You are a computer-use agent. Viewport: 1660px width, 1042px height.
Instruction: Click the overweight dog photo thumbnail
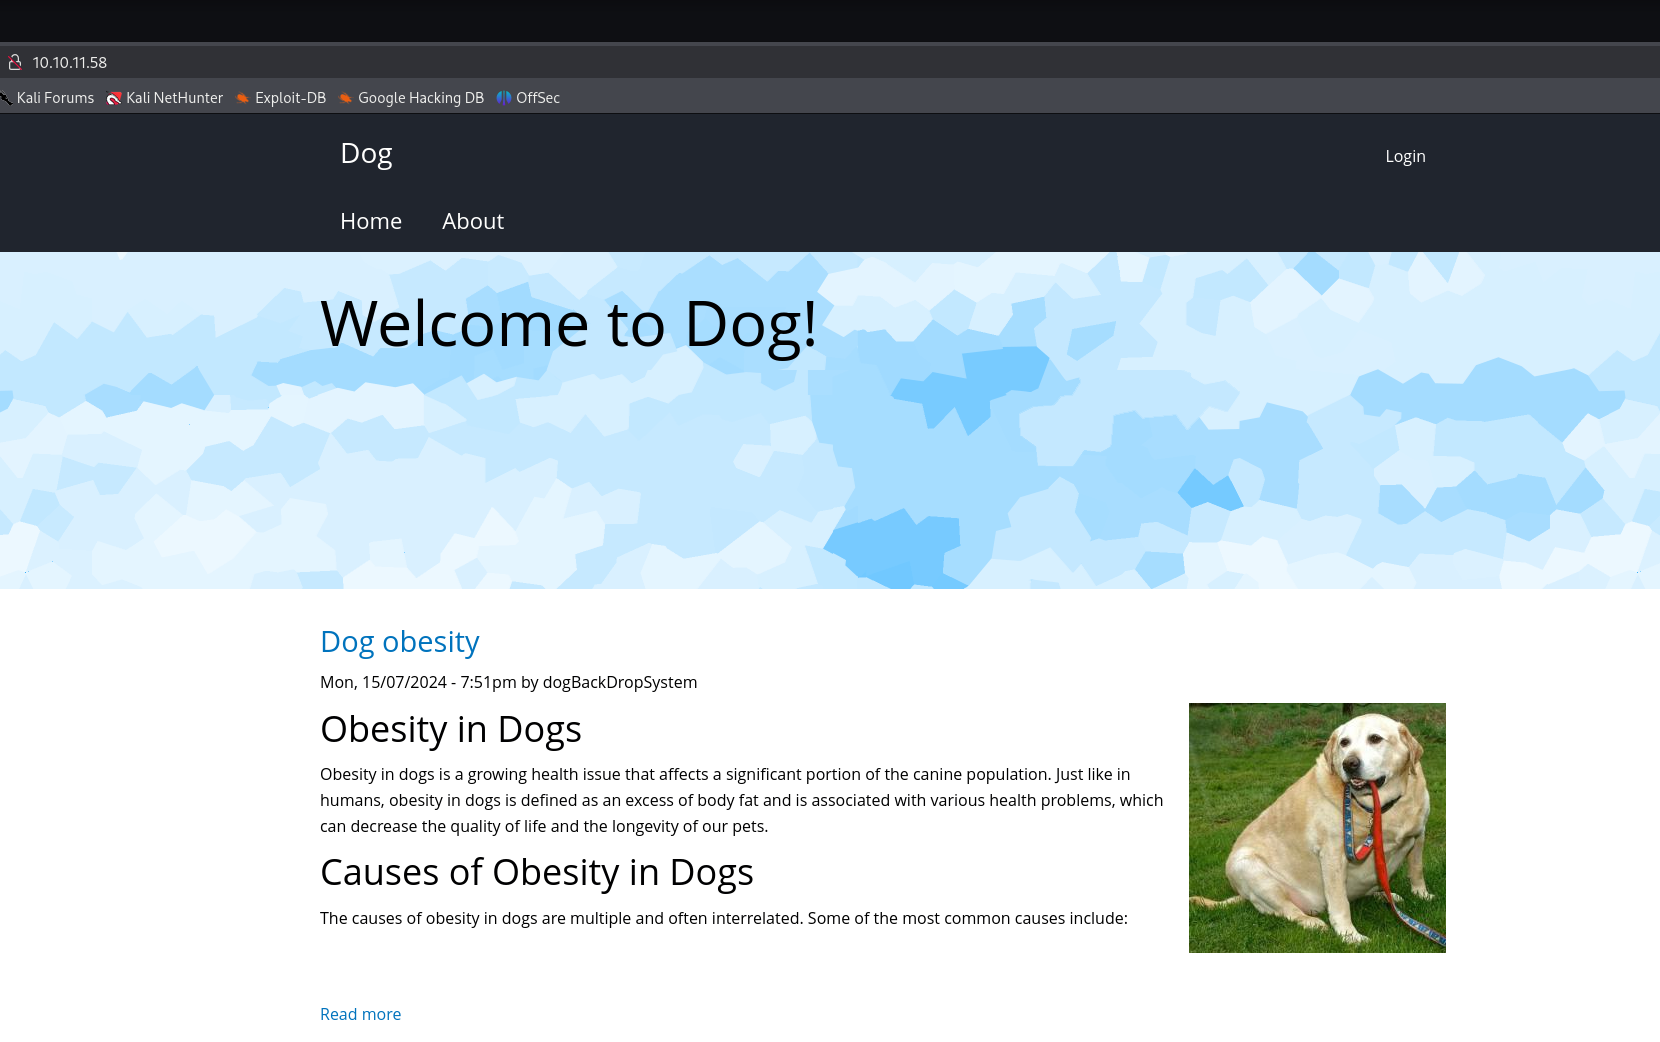[1317, 828]
